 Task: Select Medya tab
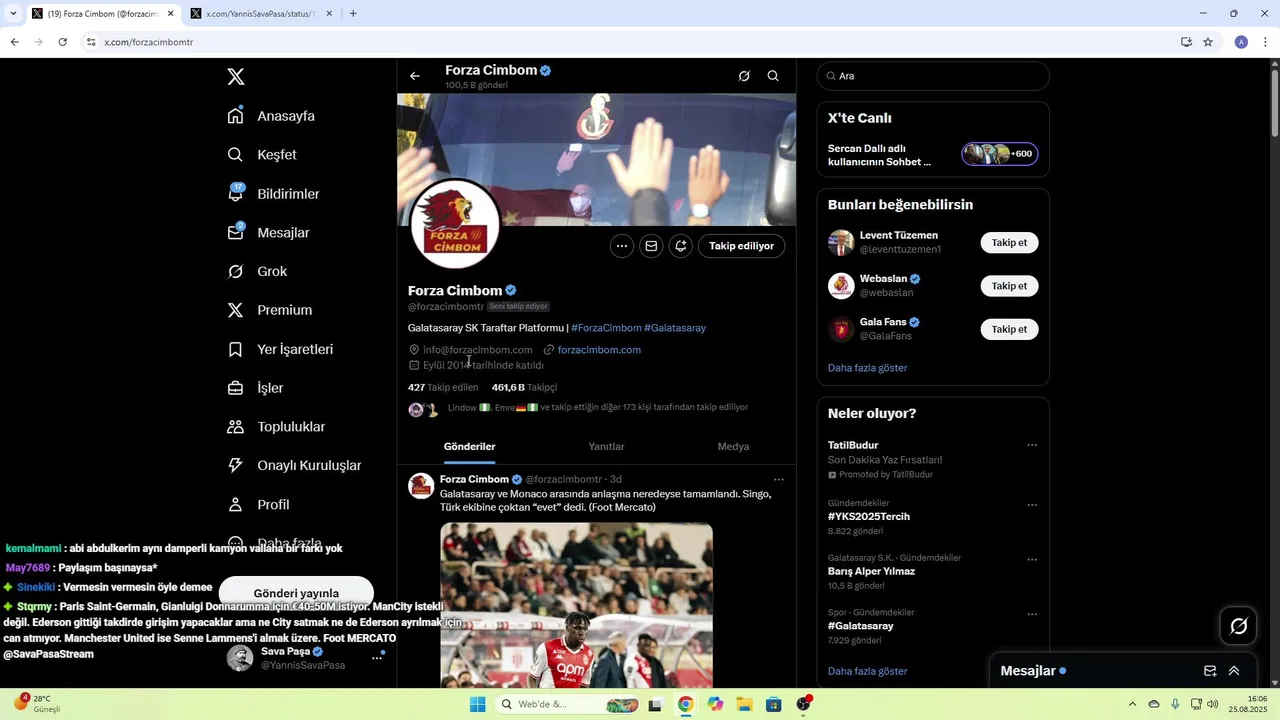pos(733,447)
